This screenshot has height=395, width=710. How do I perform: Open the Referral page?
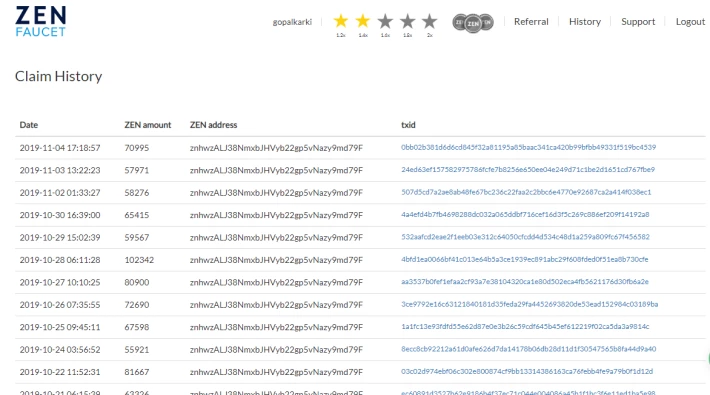coord(531,22)
